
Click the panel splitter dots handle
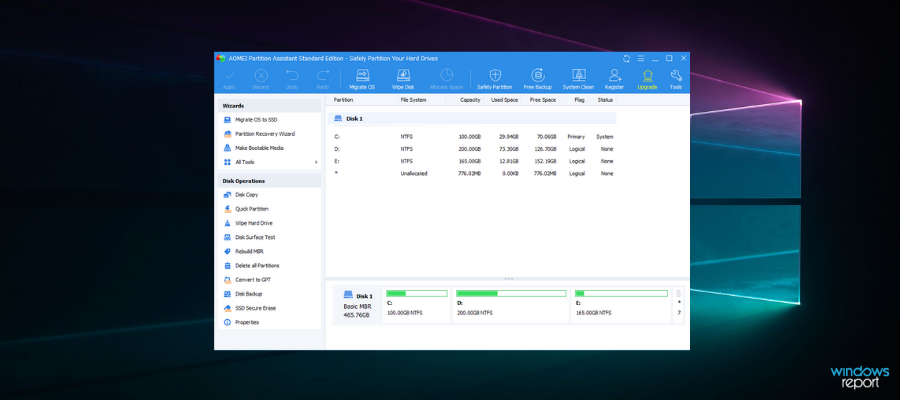click(x=508, y=278)
